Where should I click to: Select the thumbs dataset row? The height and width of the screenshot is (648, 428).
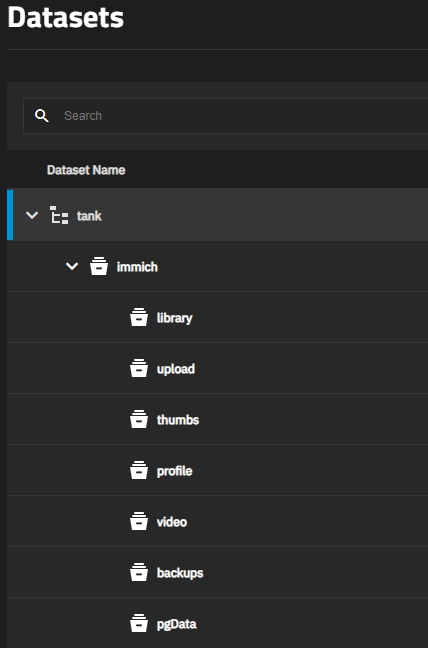click(217, 419)
